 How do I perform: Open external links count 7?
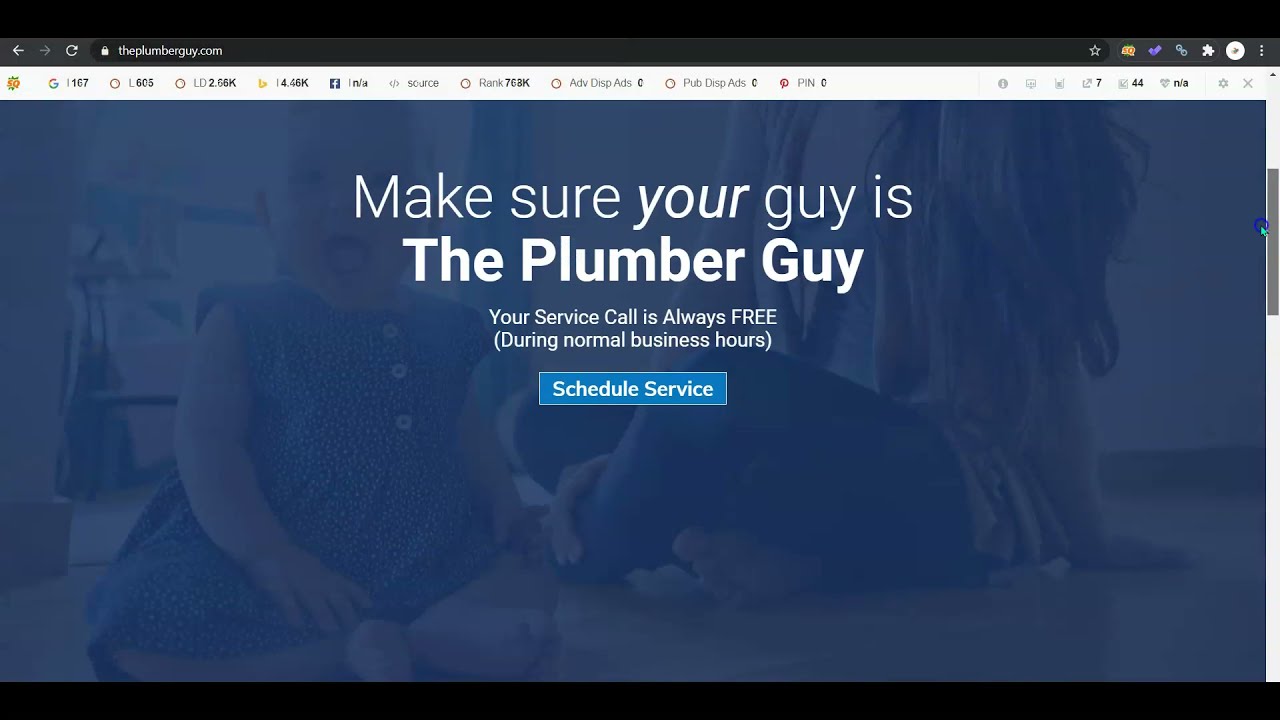(x=1092, y=83)
